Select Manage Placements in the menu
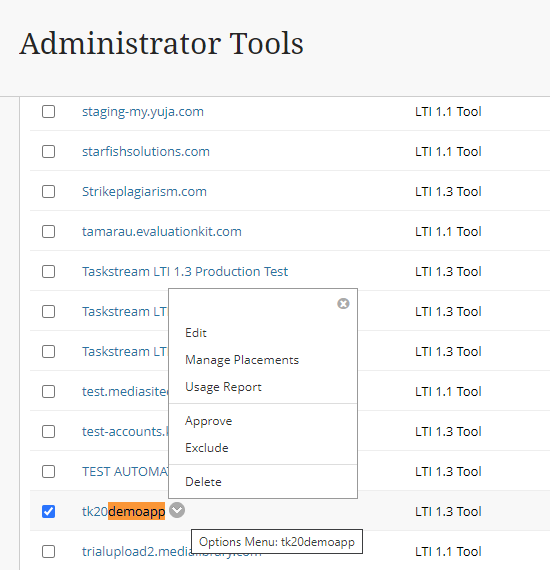The image size is (550, 570). tap(242, 360)
